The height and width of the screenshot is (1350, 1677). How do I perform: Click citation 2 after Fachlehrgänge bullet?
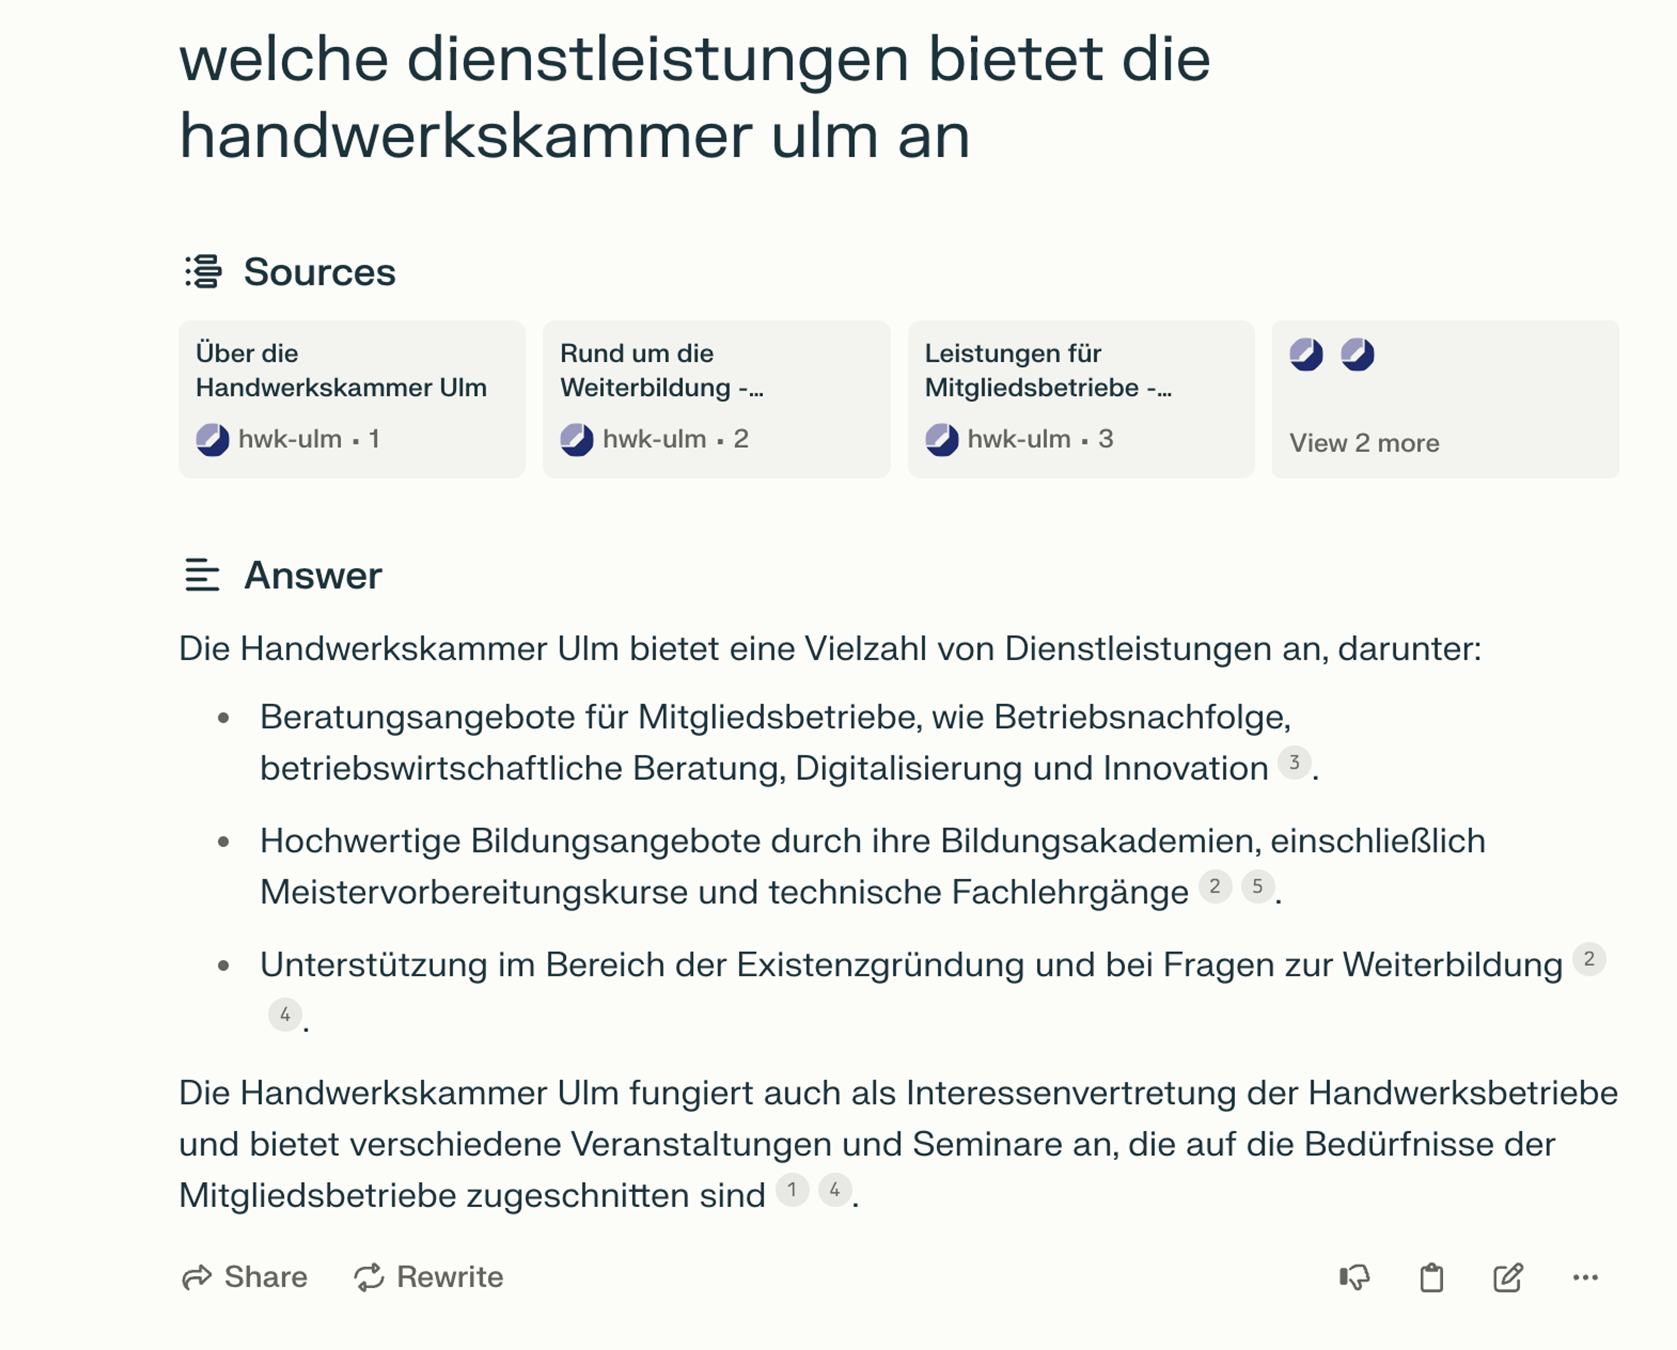click(x=1215, y=887)
